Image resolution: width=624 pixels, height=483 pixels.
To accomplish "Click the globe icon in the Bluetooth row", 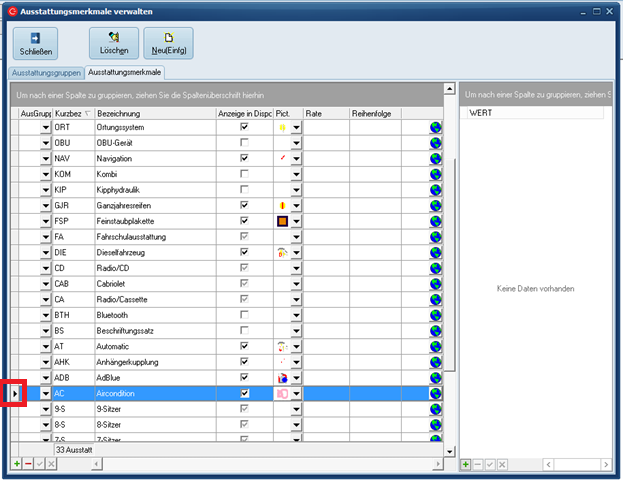I will coord(436,315).
